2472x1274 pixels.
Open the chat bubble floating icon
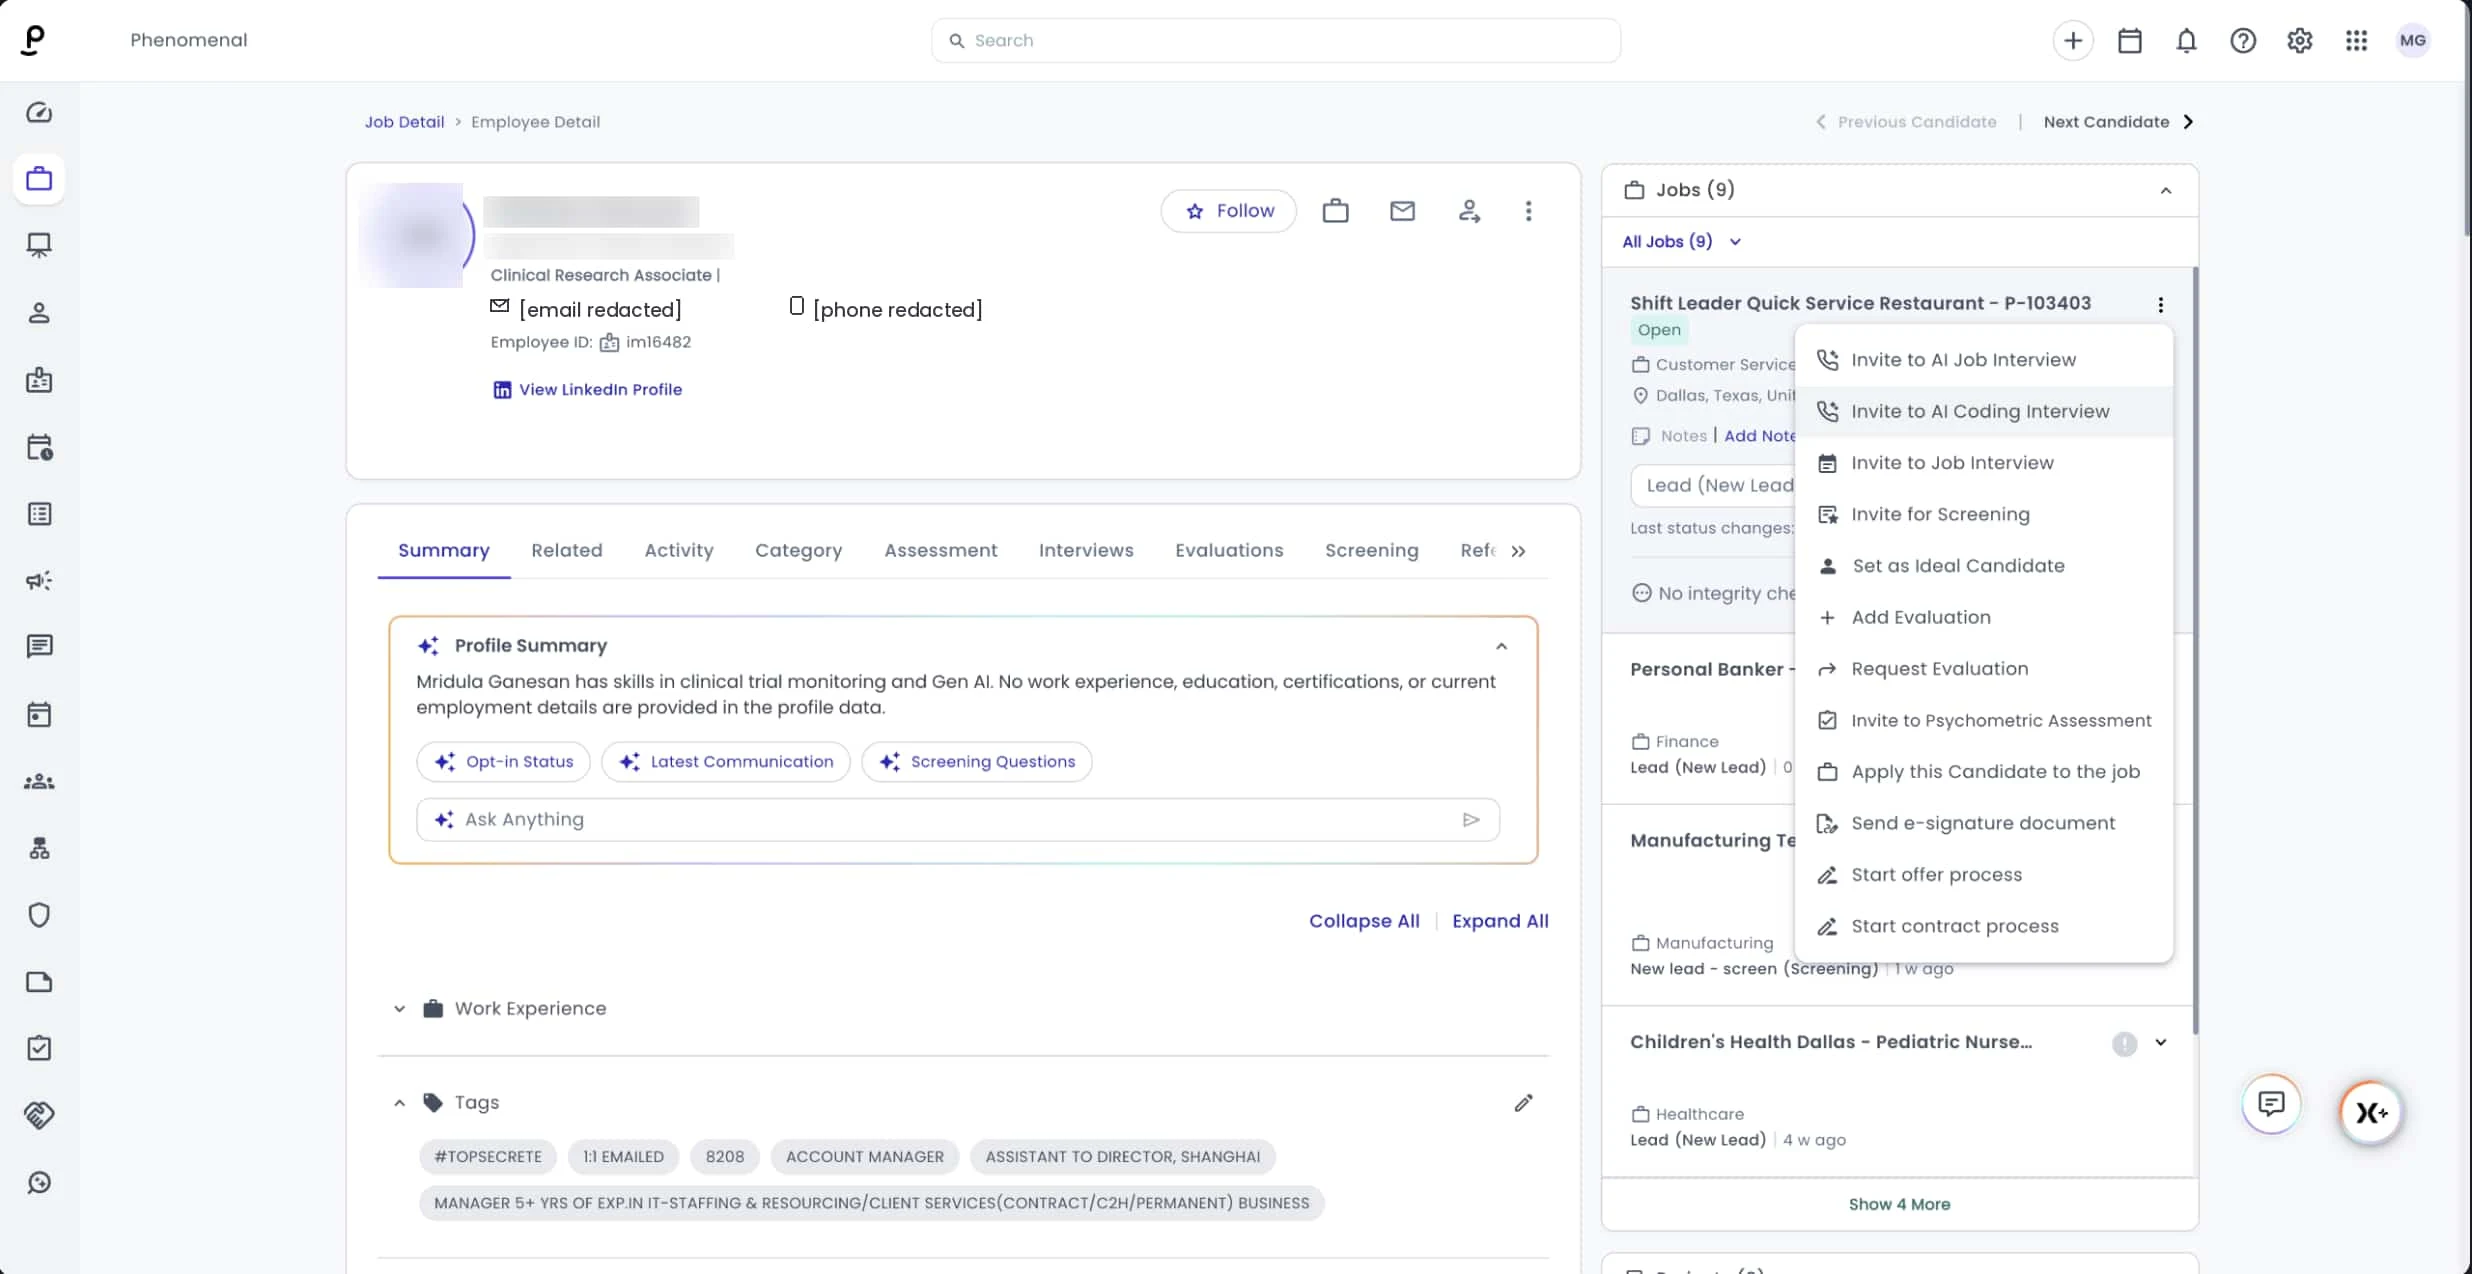pyautogui.click(x=2271, y=1103)
